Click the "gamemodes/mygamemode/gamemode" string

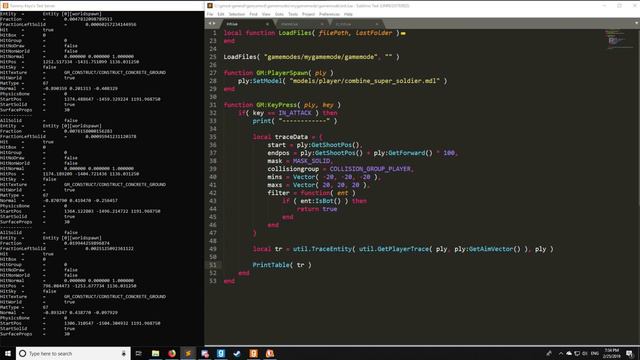320,57
